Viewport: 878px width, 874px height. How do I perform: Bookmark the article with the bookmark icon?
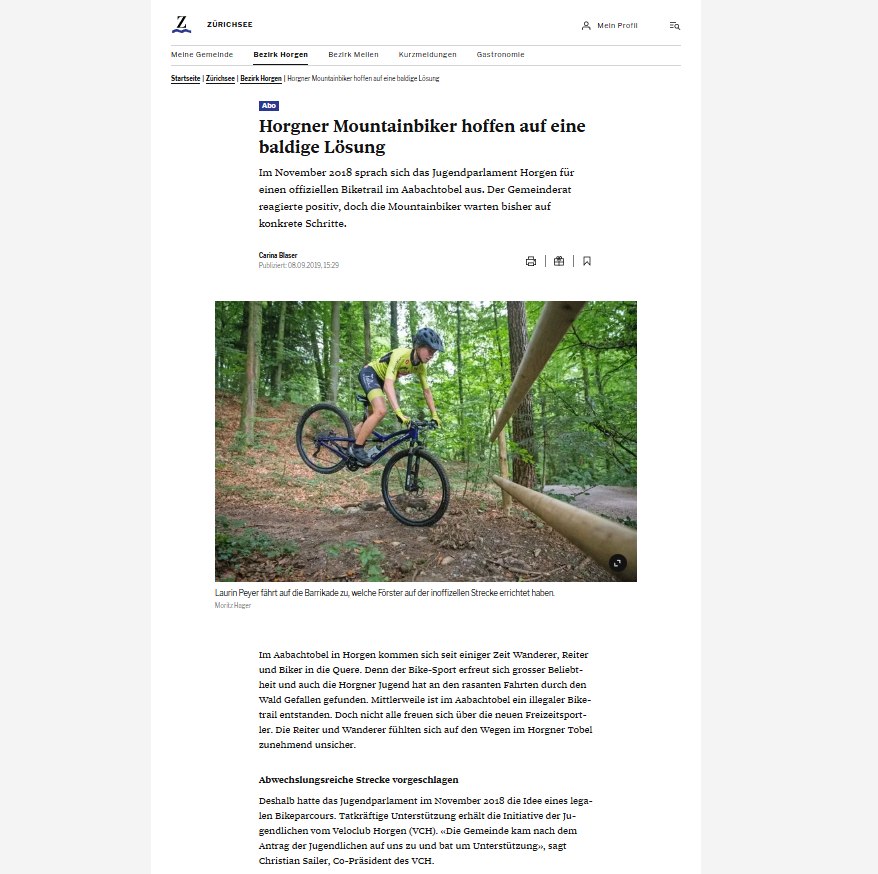(x=587, y=261)
